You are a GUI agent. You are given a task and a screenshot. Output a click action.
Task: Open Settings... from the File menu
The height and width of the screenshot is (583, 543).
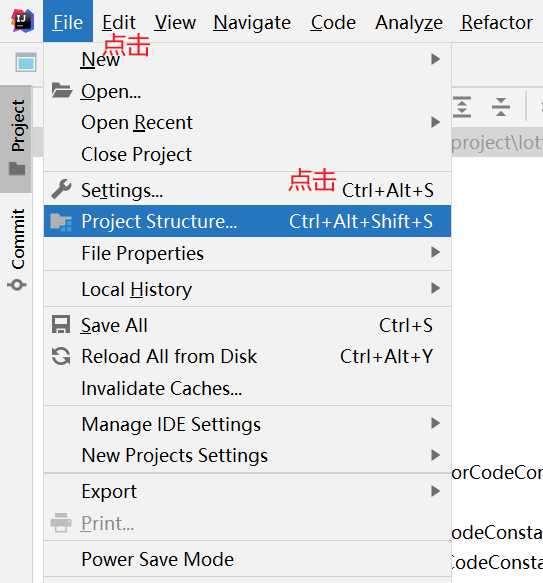tap(247, 190)
